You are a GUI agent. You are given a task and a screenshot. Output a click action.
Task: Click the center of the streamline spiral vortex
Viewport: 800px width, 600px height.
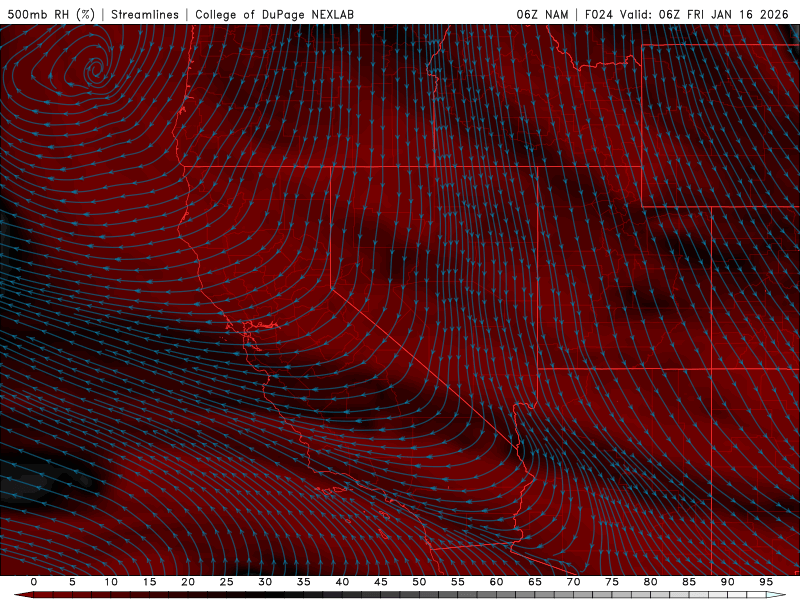pos(95,69)
